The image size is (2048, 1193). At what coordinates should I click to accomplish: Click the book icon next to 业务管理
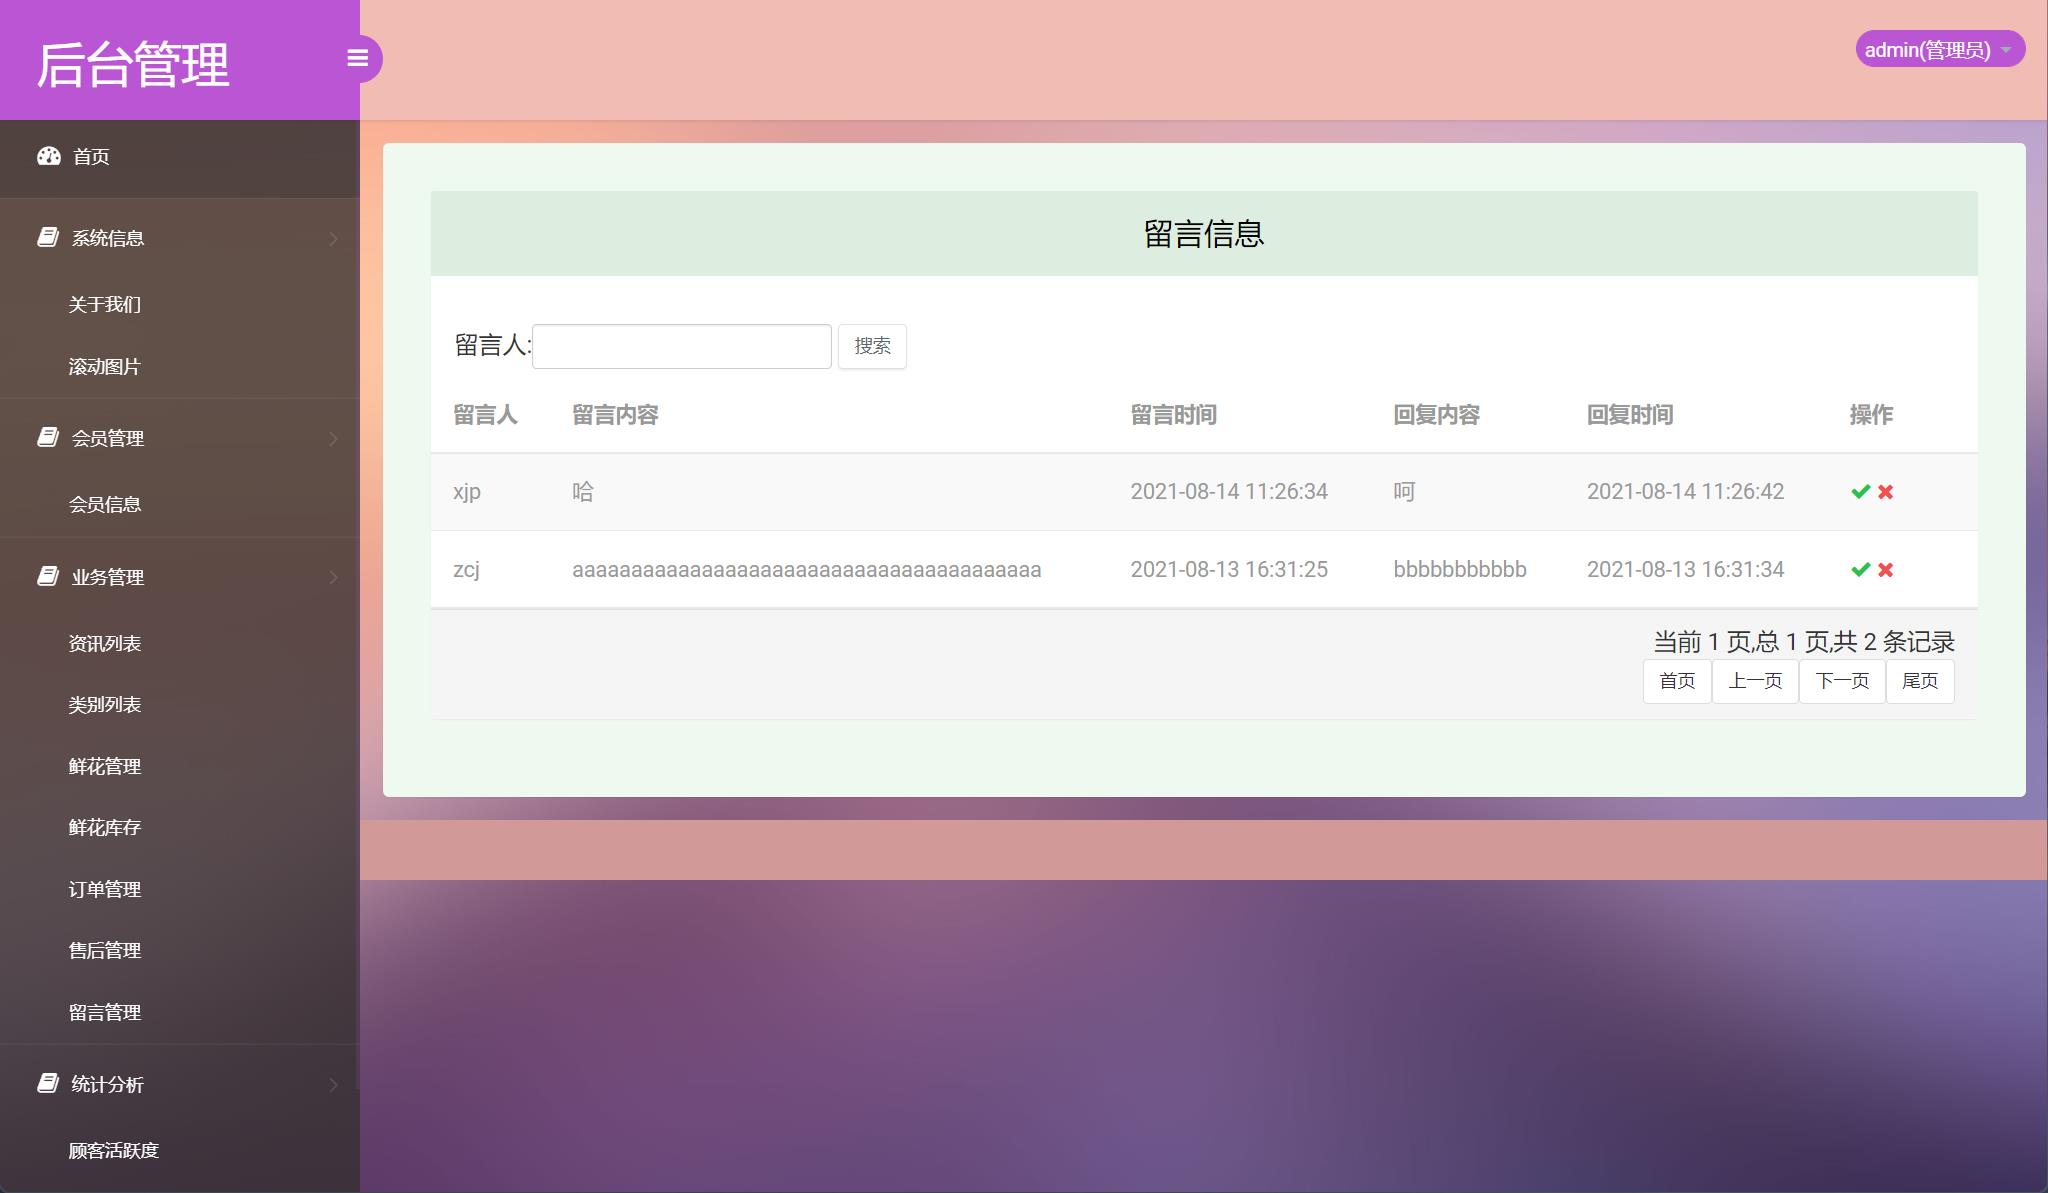coord(47,576)
